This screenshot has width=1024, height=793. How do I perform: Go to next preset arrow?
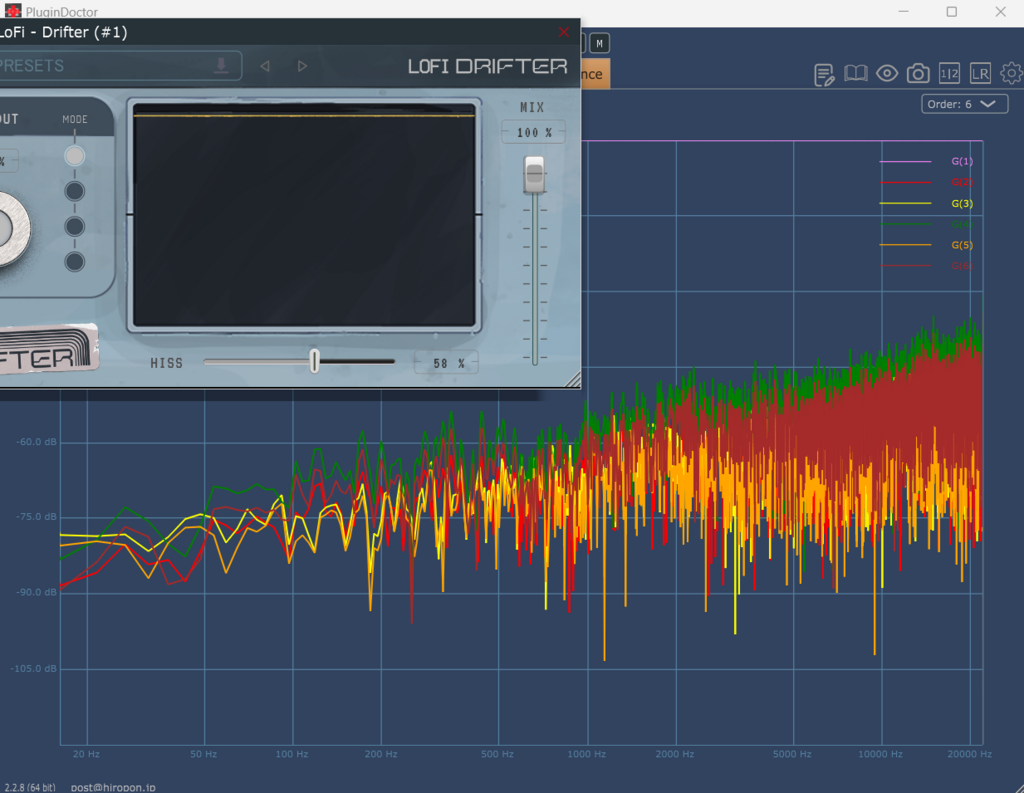click(x=302, y=66)
